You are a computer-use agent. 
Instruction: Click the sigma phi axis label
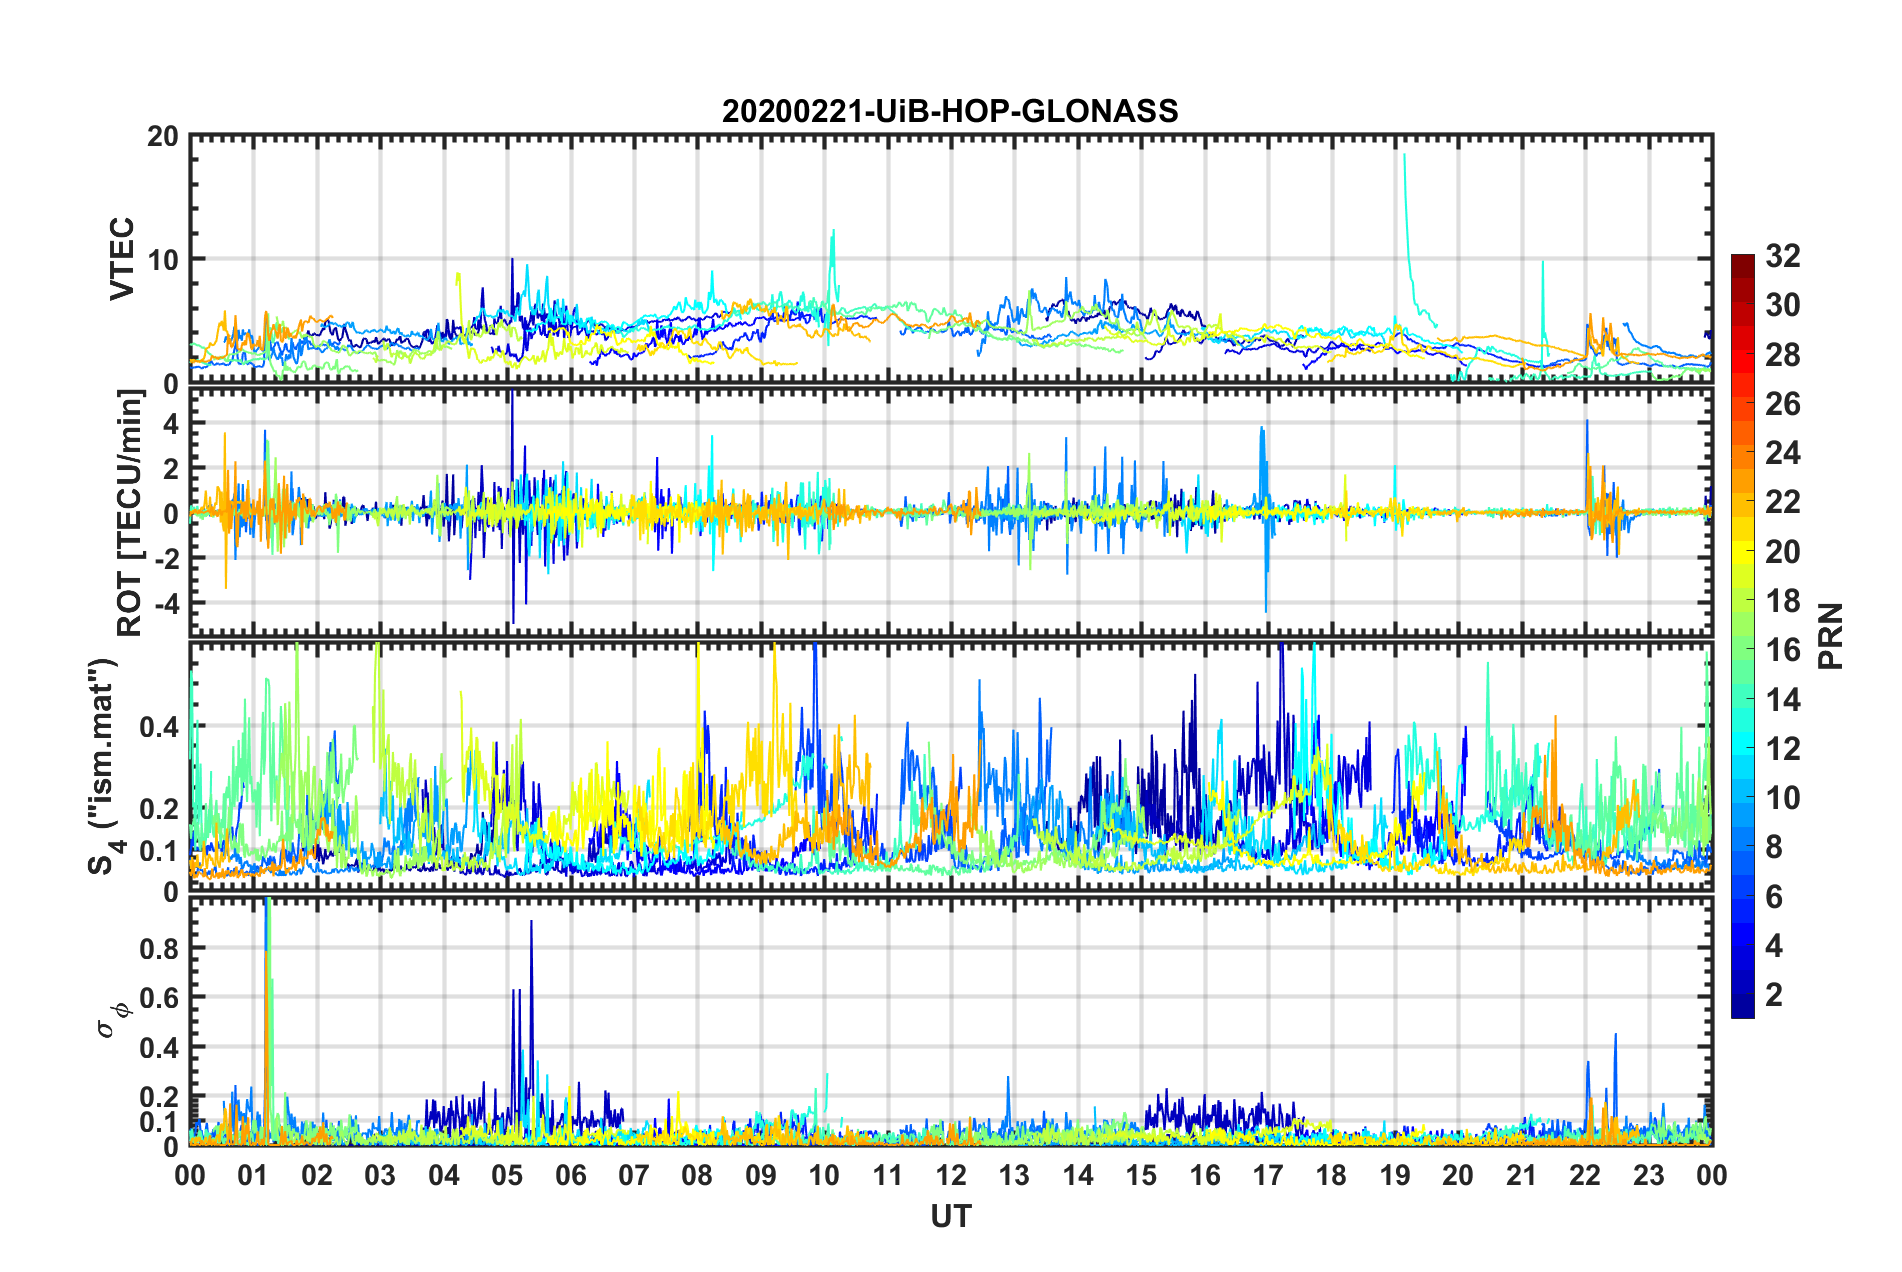[x=112, y=1020]
